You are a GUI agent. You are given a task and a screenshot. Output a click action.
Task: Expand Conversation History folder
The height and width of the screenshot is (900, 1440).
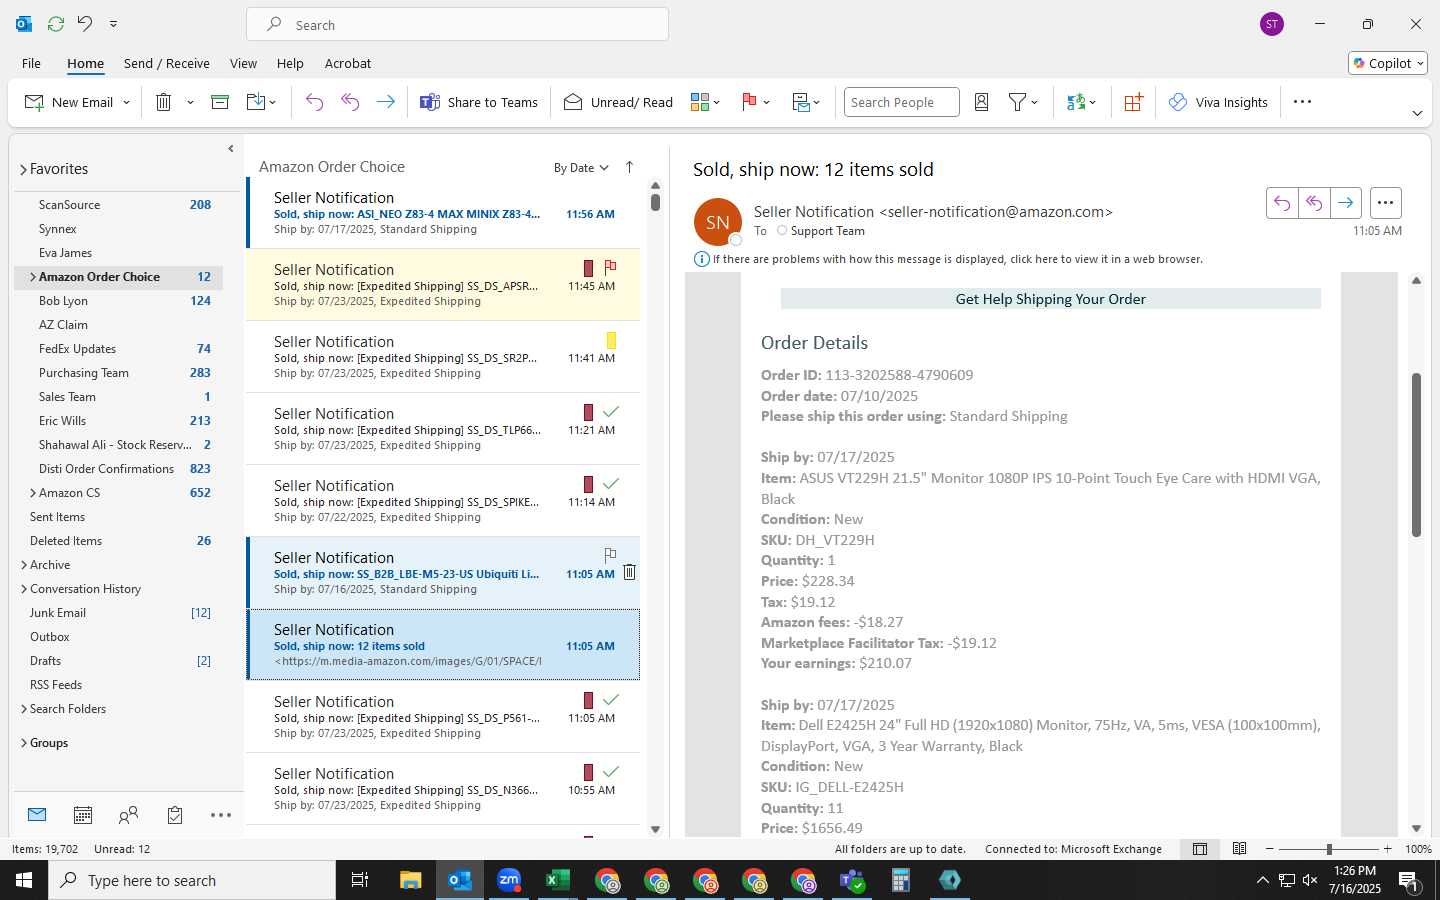(x=24, y=589)
